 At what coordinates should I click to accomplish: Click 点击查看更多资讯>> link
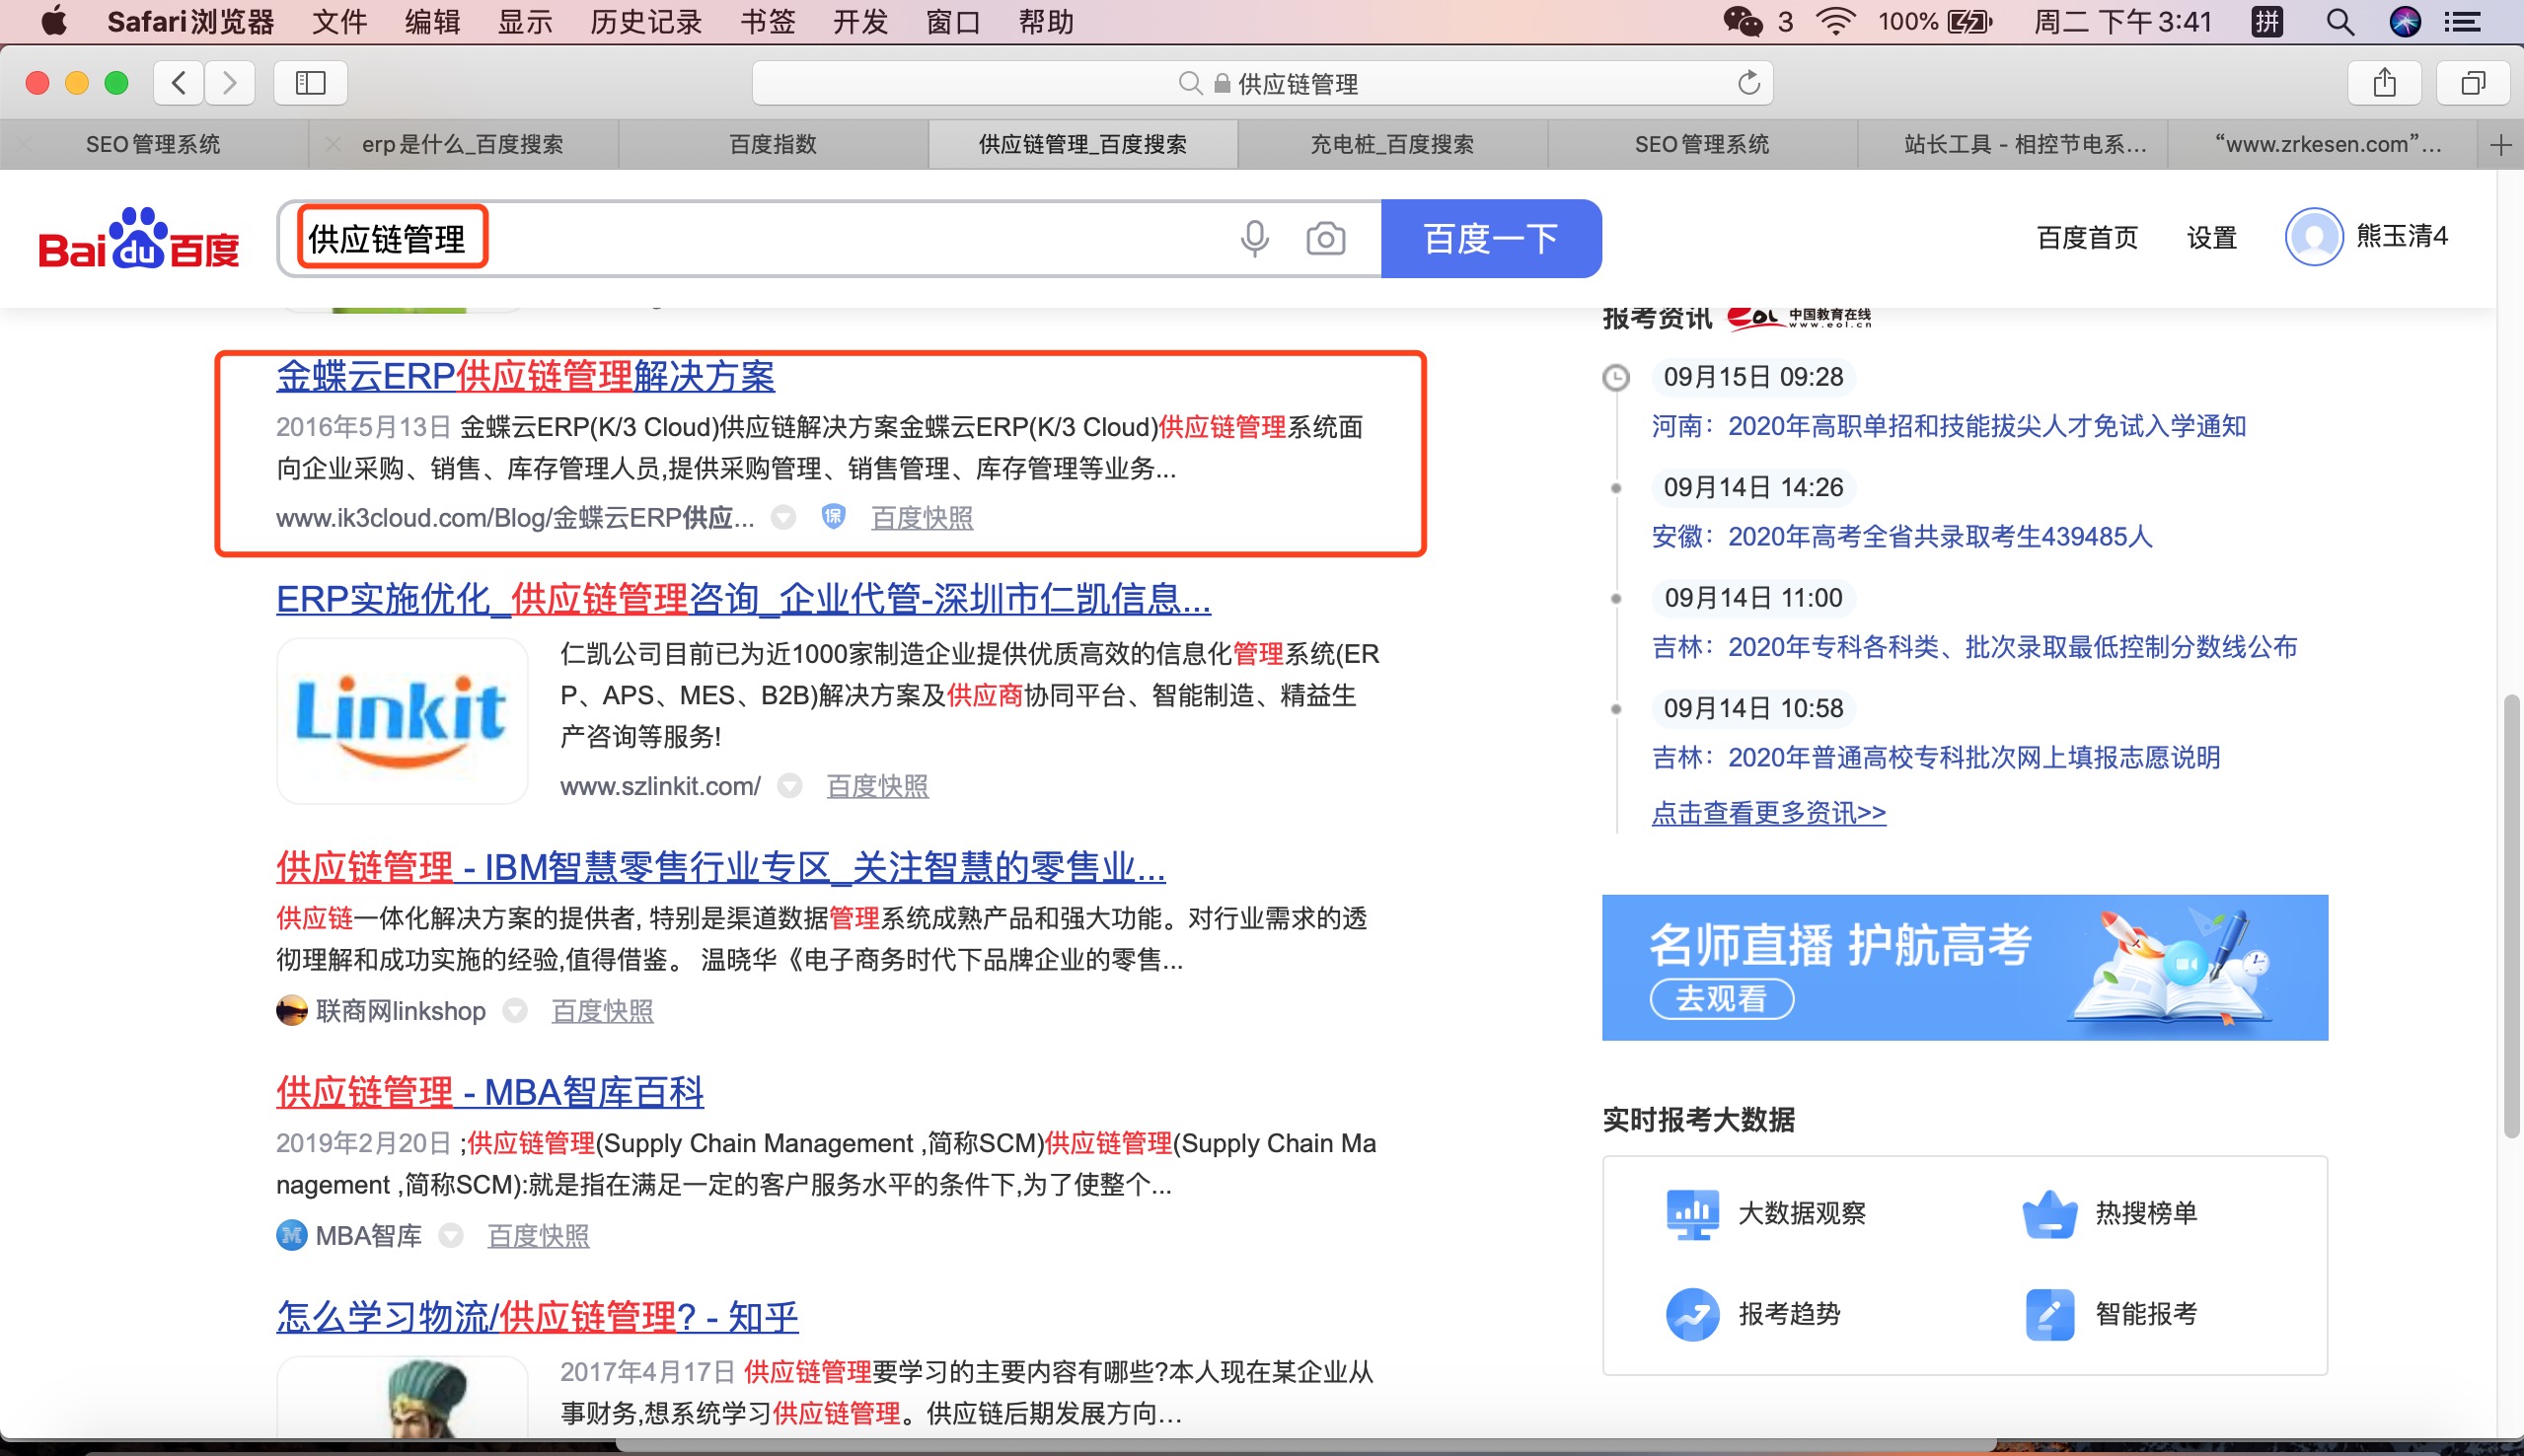1768,813
